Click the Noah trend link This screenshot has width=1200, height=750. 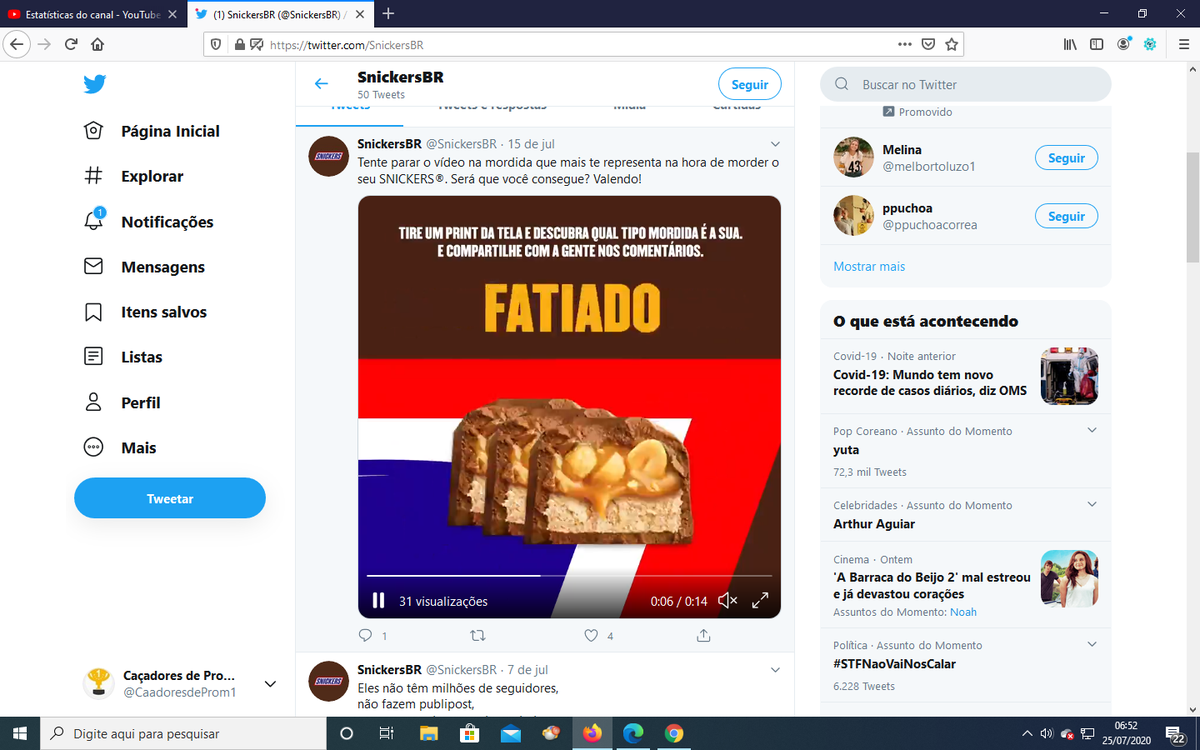pos(963,612)
